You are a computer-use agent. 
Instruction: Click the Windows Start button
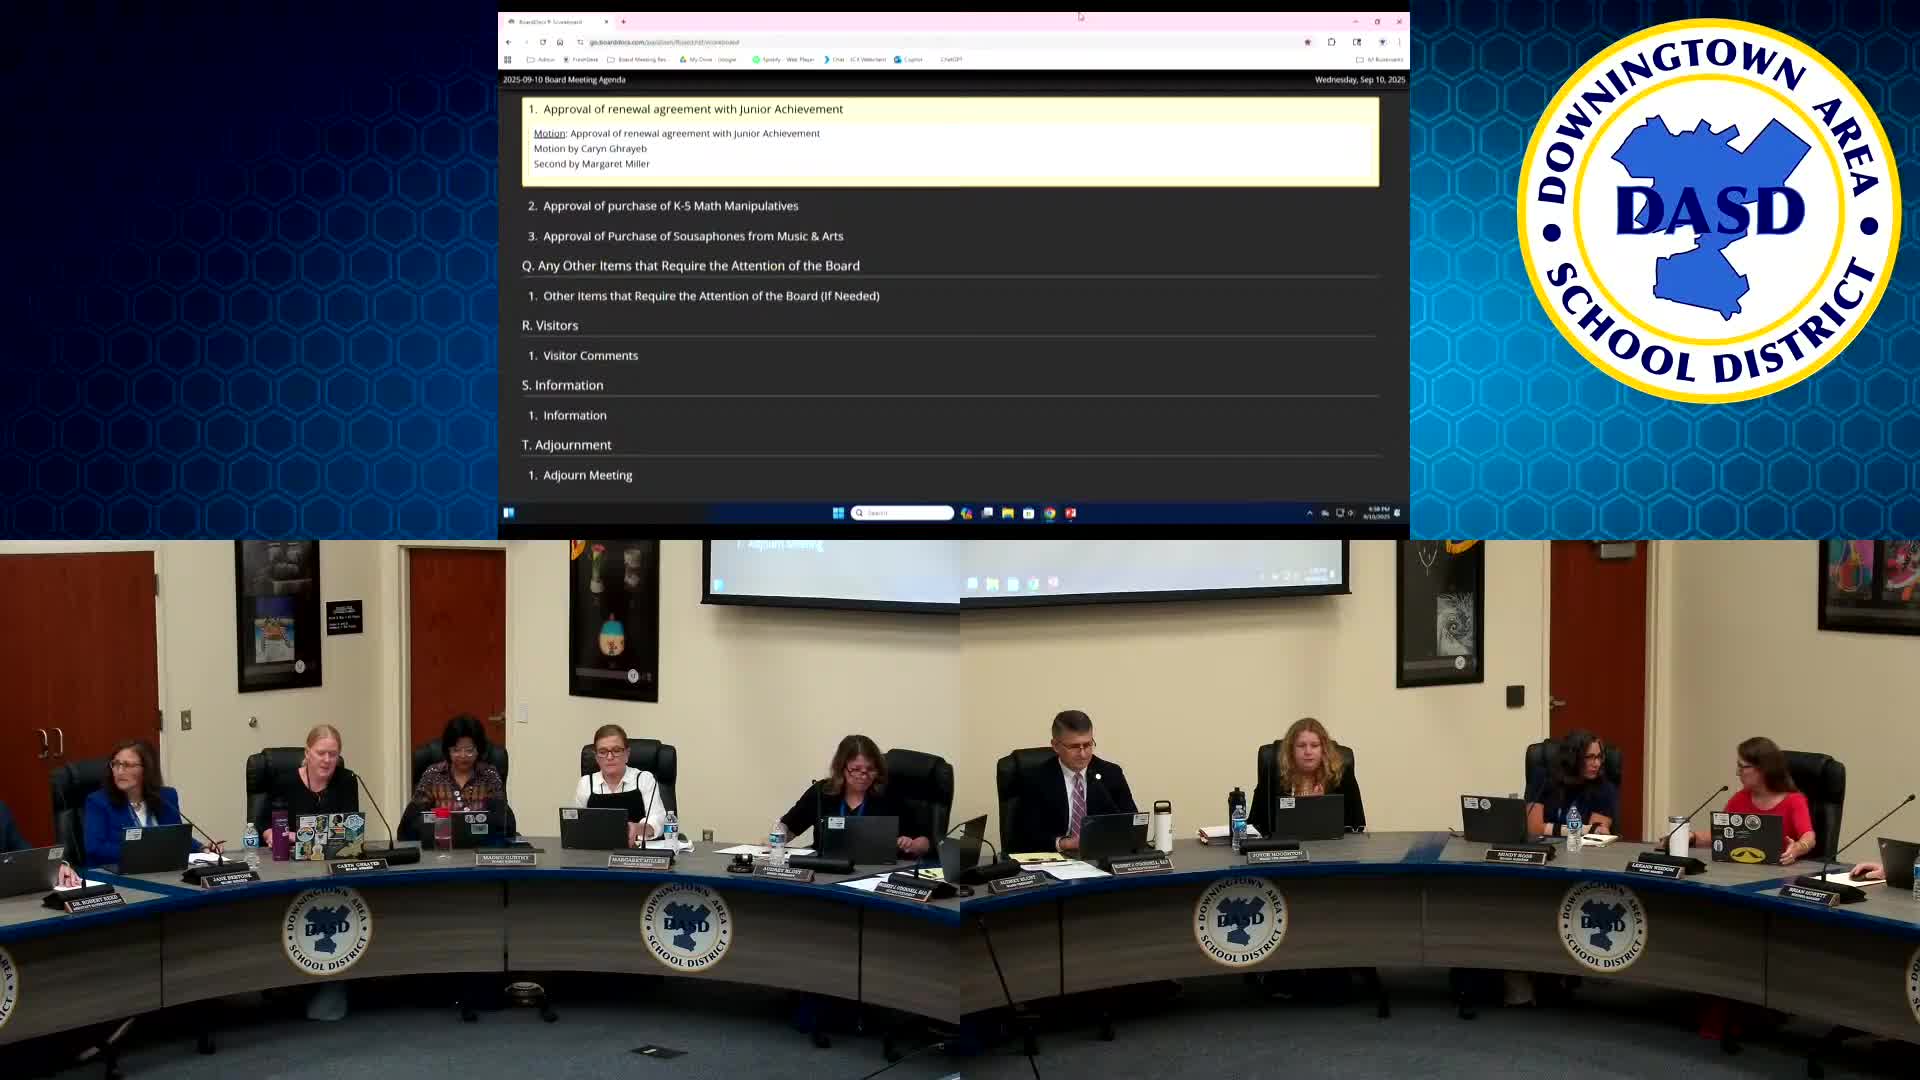(x=838, y=513)
